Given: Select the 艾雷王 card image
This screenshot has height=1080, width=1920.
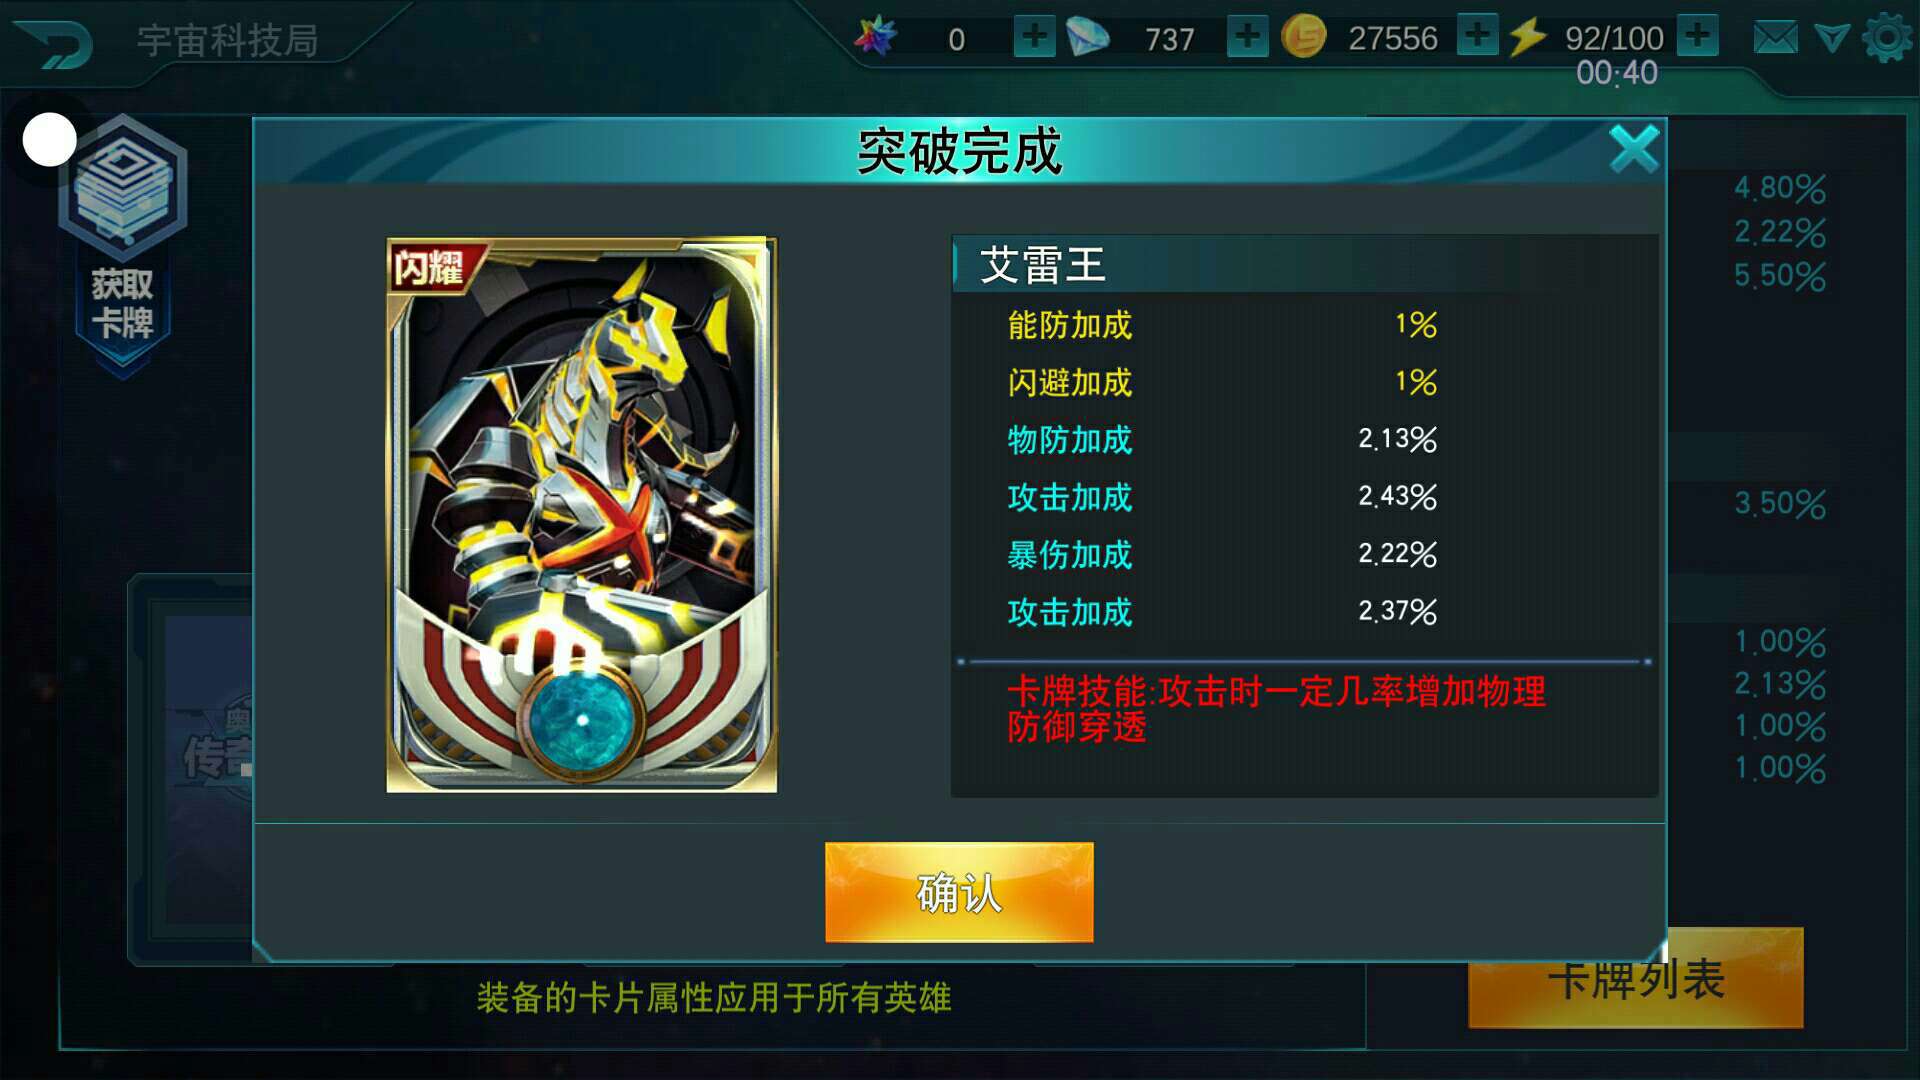Looking at the screenshot, I should (582, 515).
